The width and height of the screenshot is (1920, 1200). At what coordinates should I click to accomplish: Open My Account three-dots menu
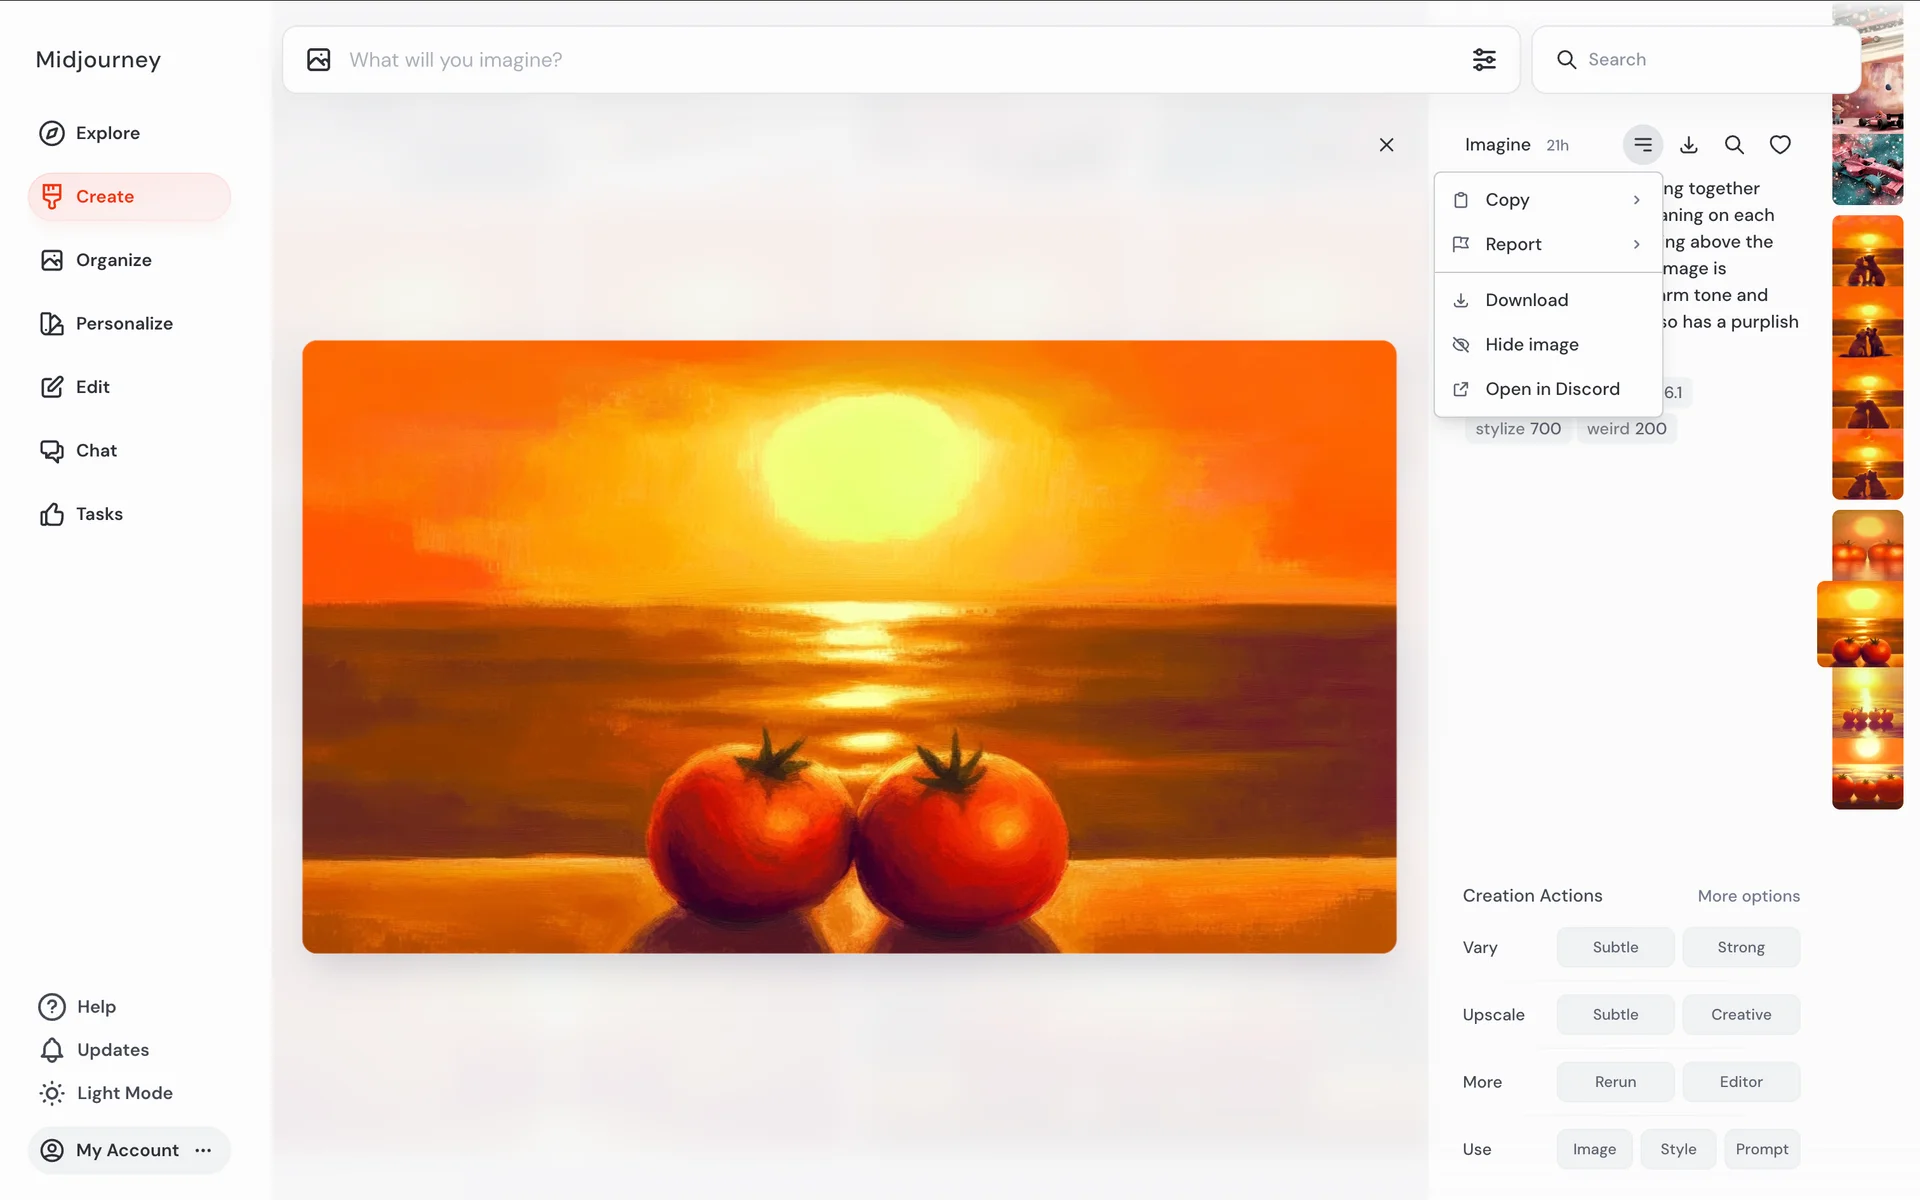click(x=203, y=1150)
